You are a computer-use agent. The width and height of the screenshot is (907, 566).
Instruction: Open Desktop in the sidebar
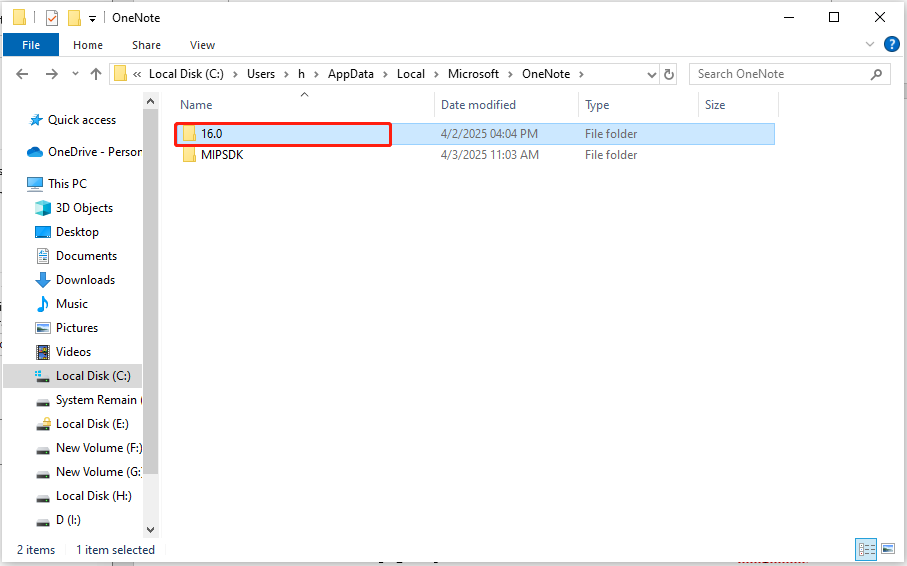[67, 231]
